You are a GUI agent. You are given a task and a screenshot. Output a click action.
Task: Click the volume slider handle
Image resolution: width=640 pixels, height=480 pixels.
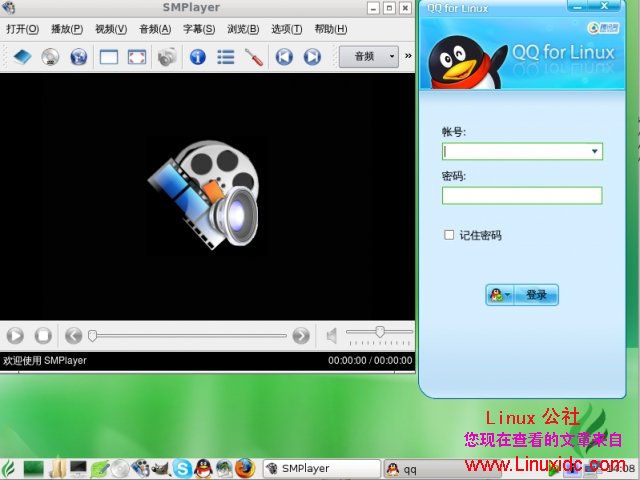tap(380, 331)
